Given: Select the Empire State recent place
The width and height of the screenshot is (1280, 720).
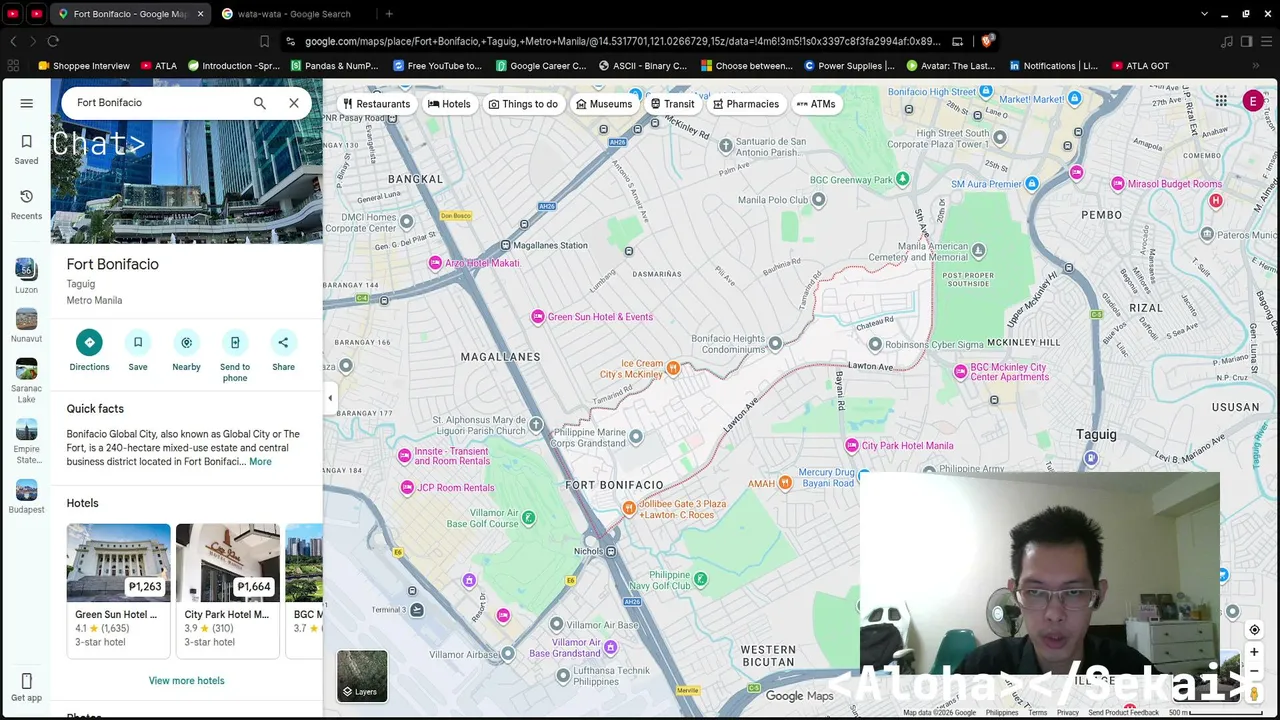Looking at the screenshot, I should tap(27, 441).
